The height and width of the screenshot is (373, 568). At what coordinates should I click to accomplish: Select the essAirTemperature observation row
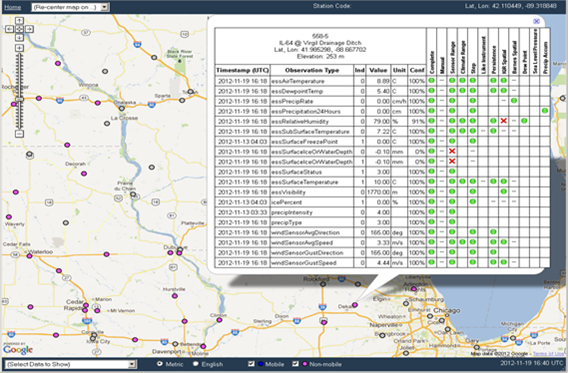click(x=382, y=81)
